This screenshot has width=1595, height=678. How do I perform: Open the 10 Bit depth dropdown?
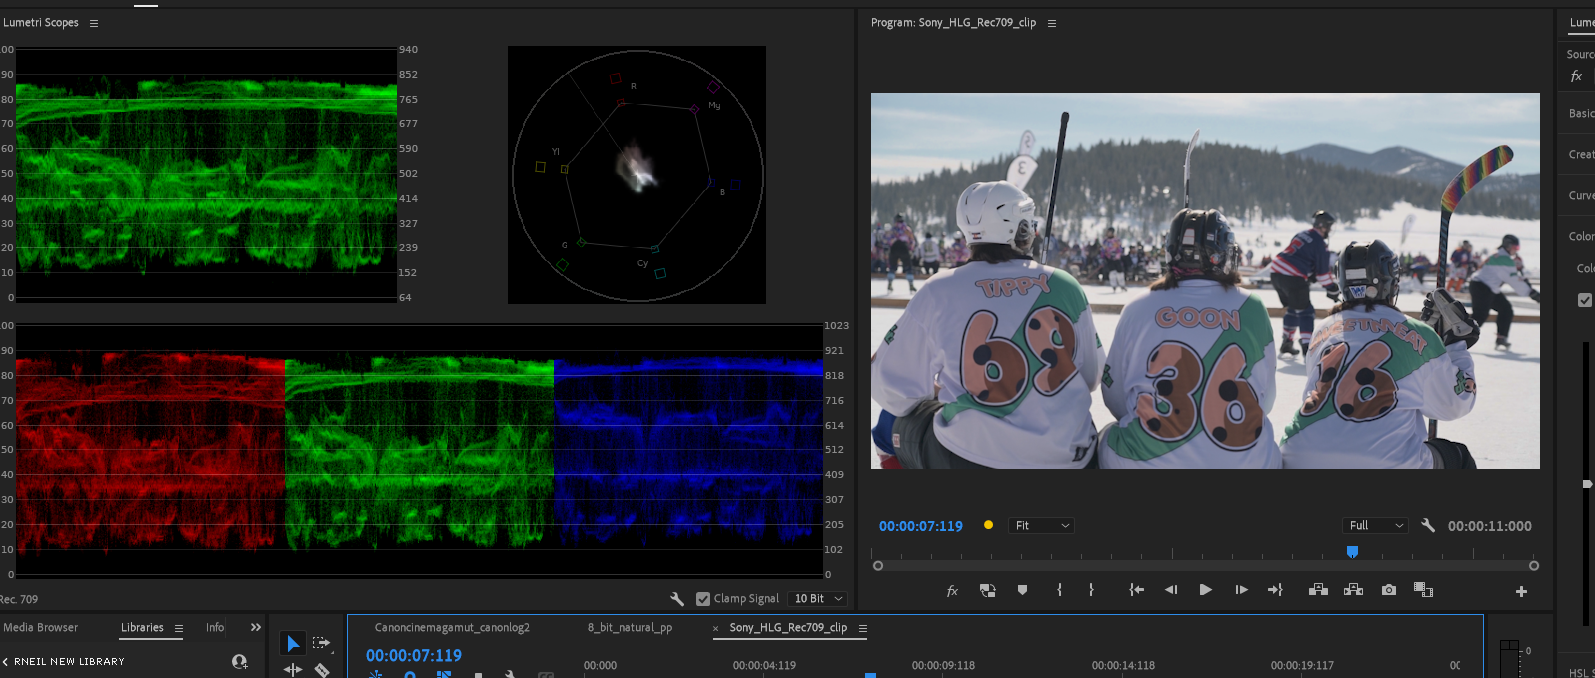818,599
